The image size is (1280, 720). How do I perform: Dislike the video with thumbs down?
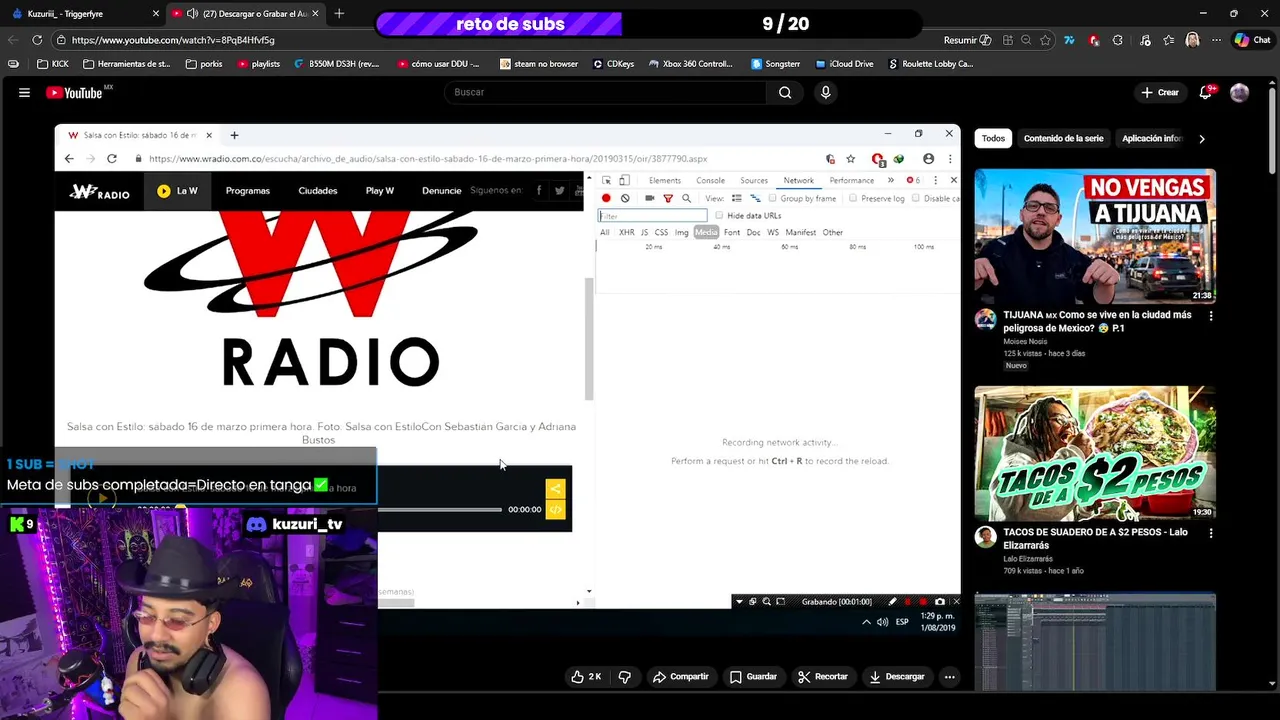pyautogui.click(x=624, y=677)
